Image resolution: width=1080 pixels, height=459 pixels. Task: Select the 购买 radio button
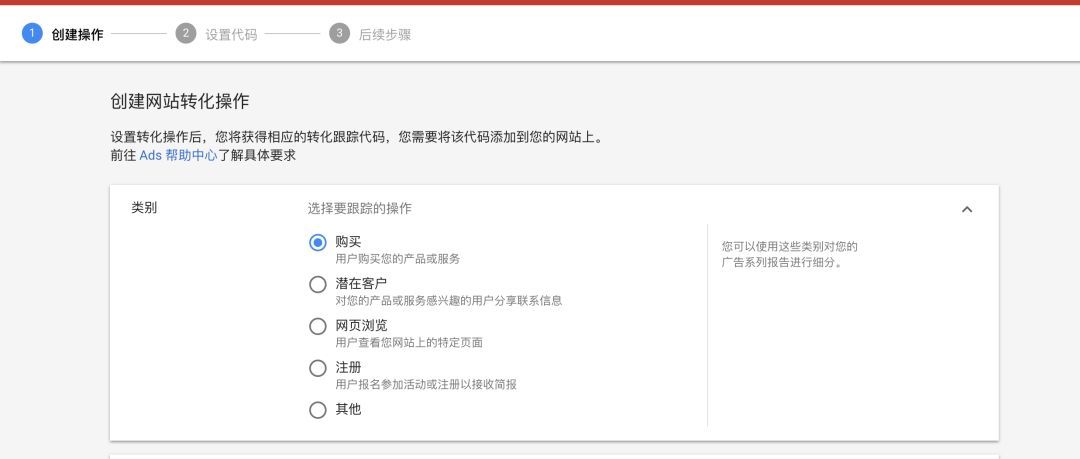tap(318, 243)
